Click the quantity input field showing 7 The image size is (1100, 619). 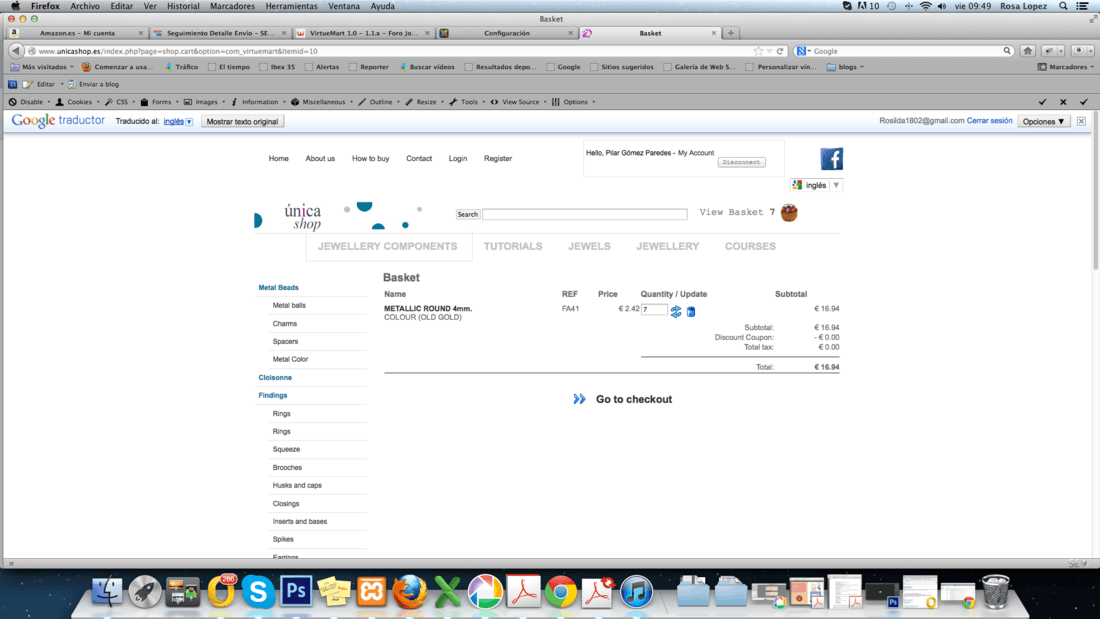[654, 310]
